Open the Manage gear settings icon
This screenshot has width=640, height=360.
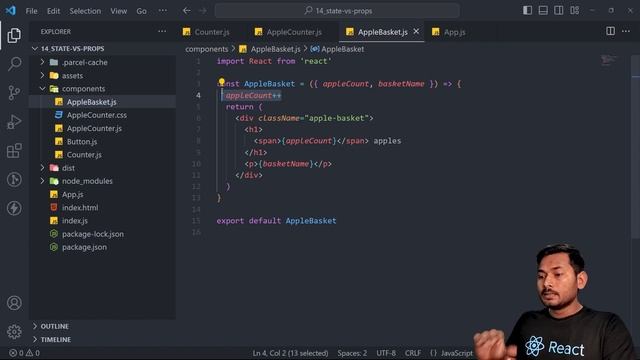tap(14, 331)
